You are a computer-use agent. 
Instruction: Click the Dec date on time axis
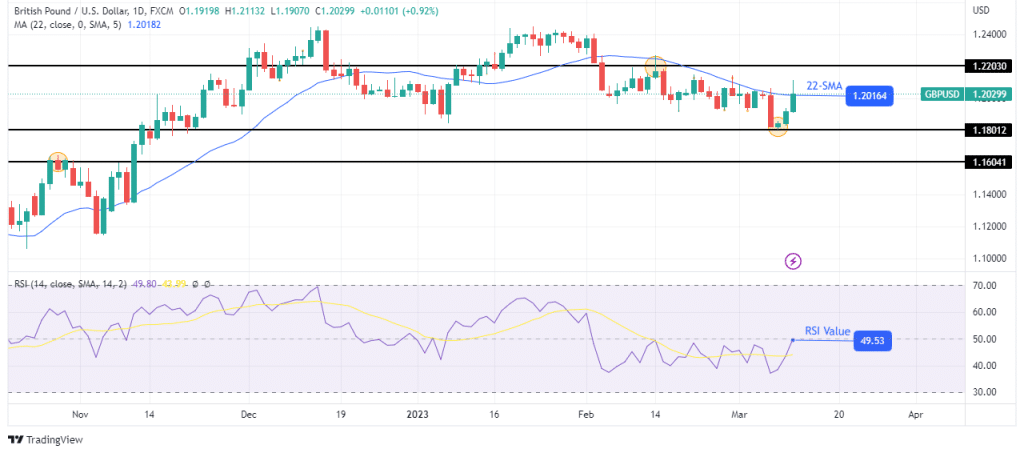tap(249, 414)
